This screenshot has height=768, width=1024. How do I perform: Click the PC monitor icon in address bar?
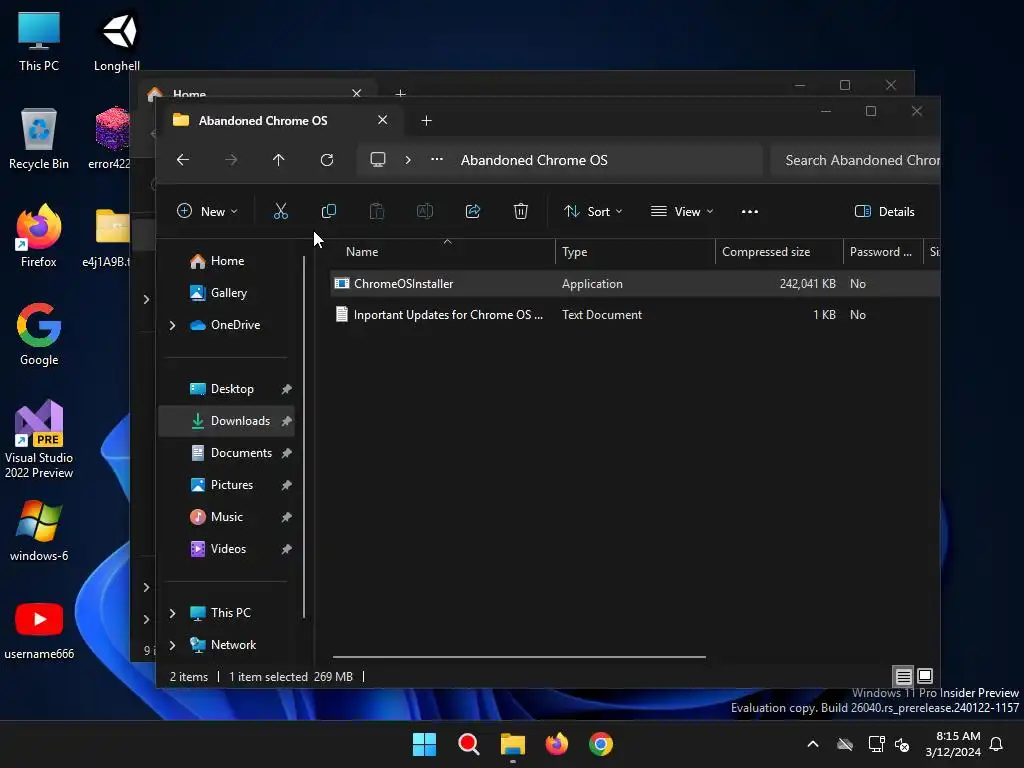pos(378,160)
